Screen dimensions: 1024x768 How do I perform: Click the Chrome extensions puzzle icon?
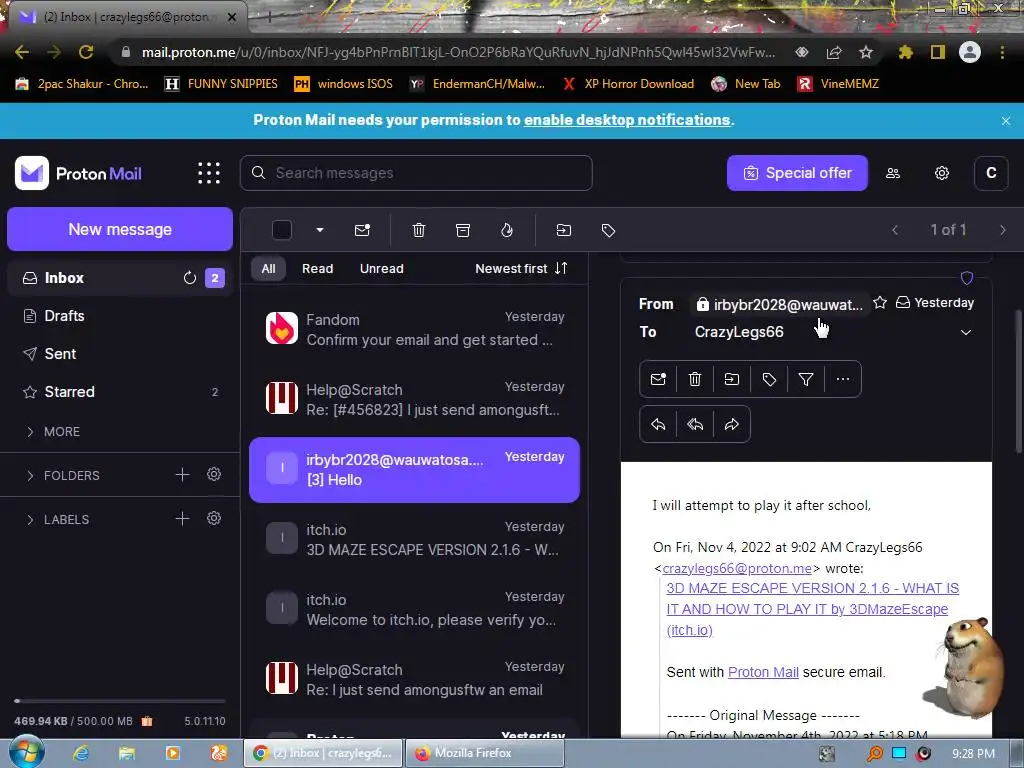coord(905,52)
